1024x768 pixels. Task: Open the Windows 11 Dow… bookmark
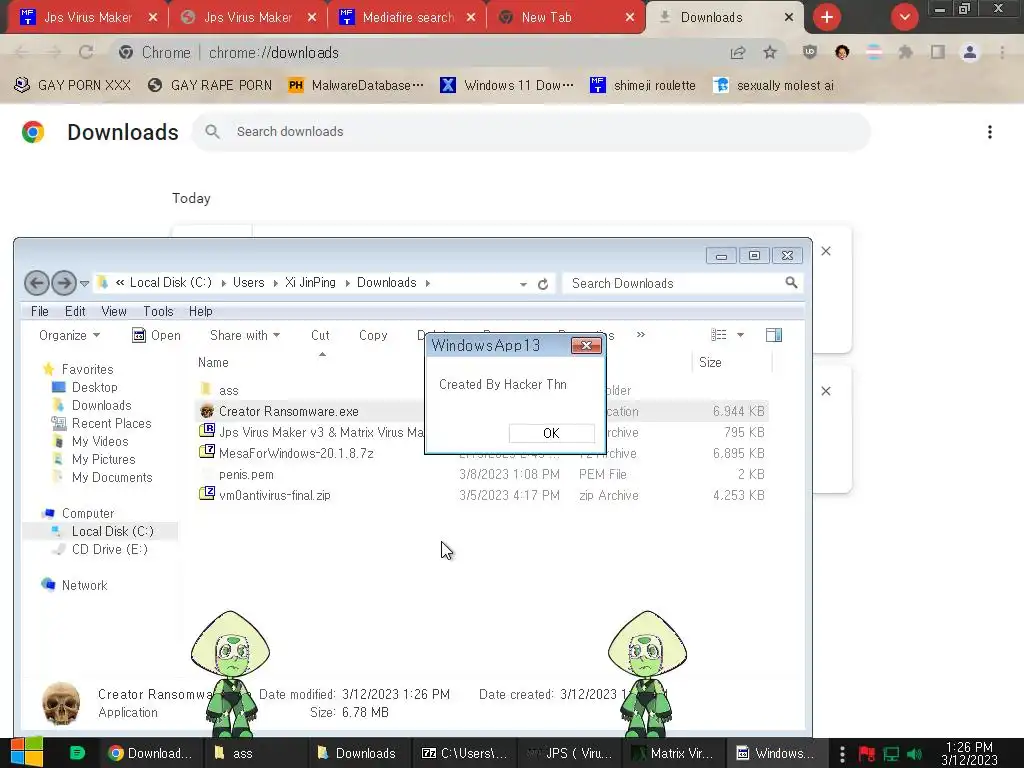[507, 85]
